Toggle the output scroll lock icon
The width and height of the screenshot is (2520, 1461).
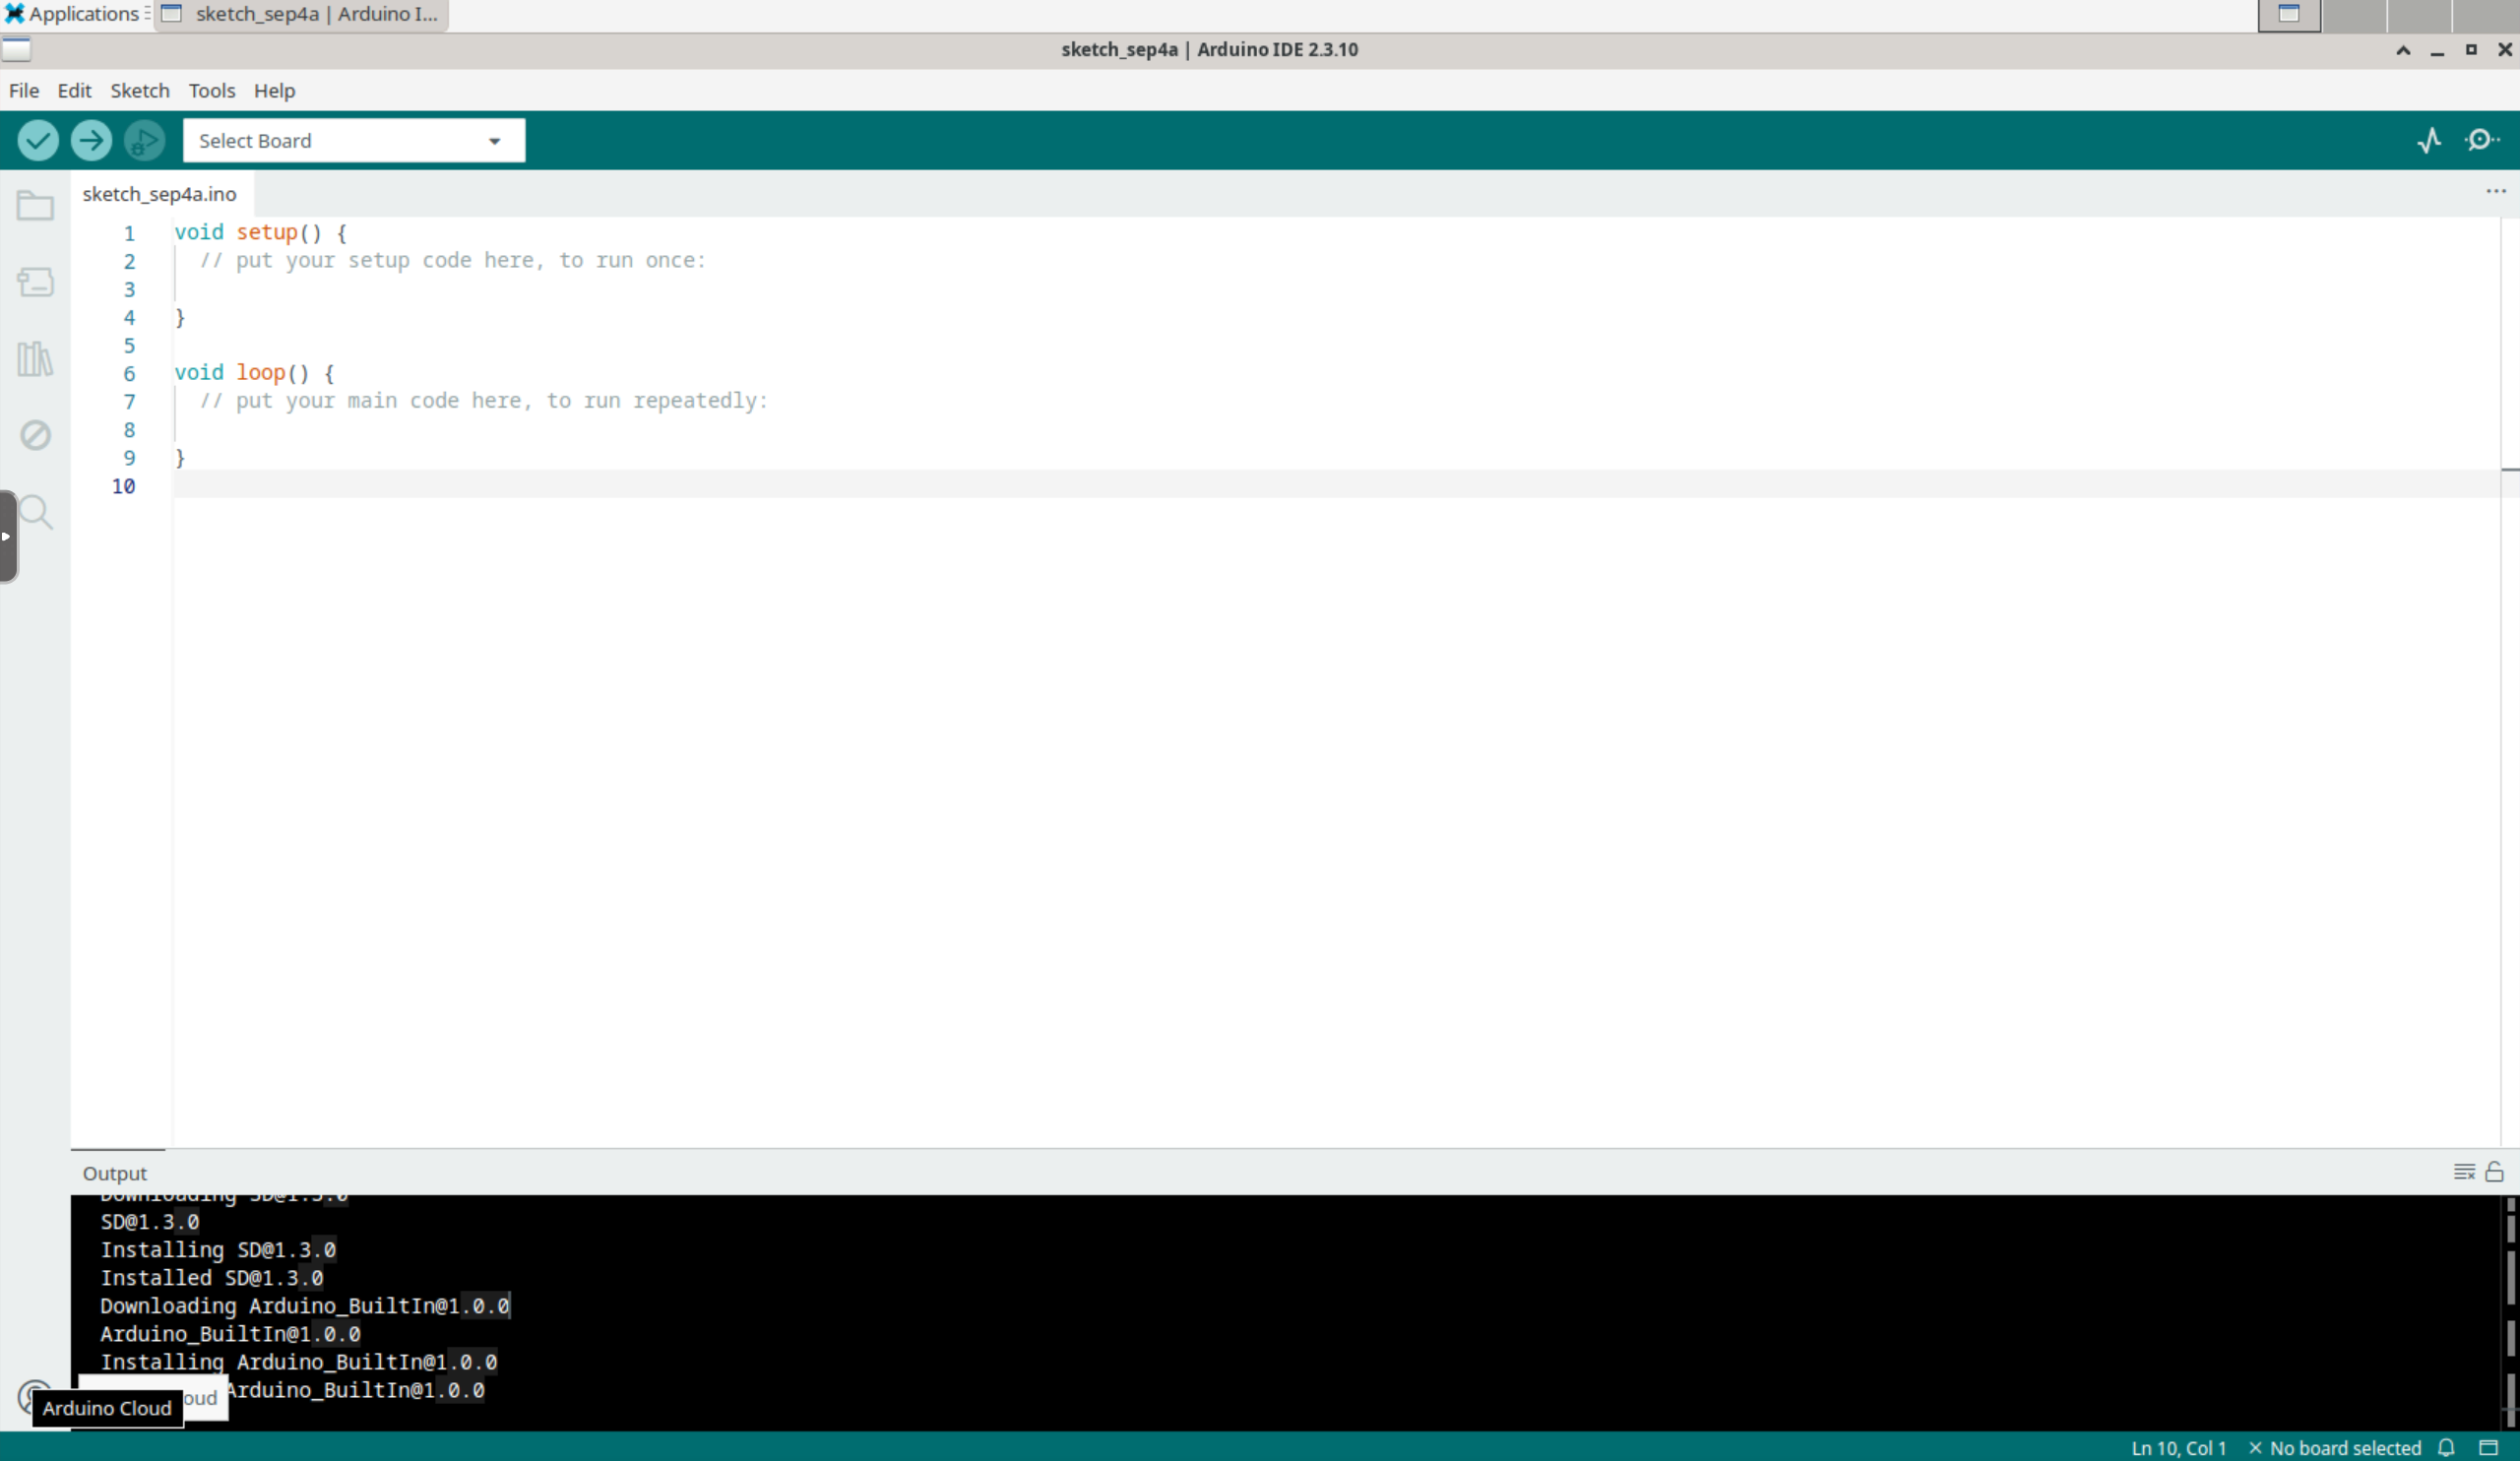pyautogui.click(x=2495, y=1172)
